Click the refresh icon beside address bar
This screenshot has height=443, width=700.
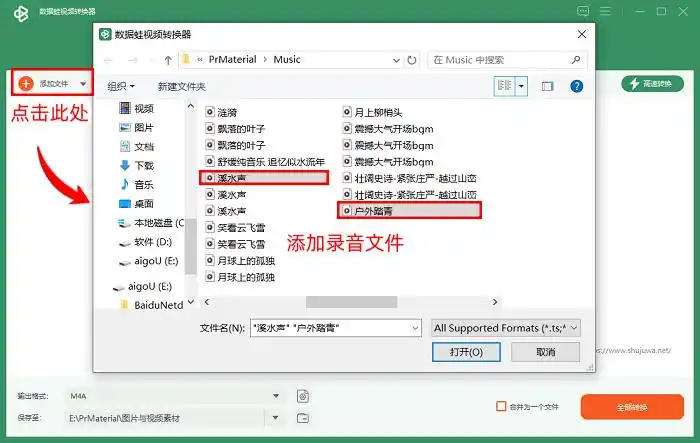pos(413,60)
